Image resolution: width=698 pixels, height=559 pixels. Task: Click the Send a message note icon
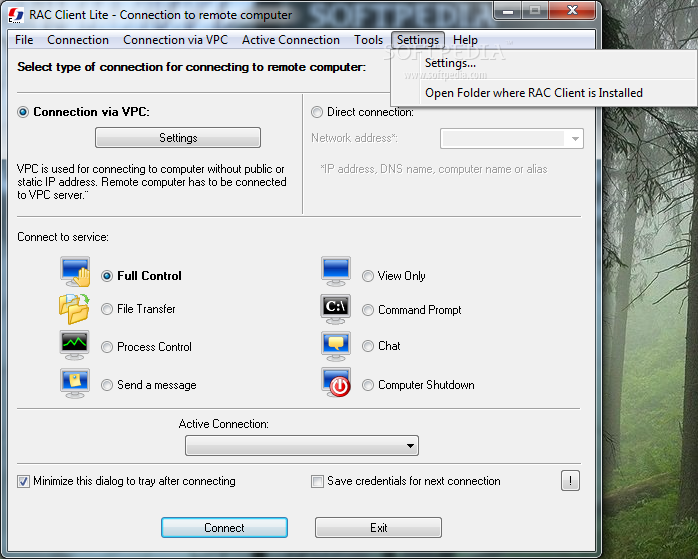(75, 384)
